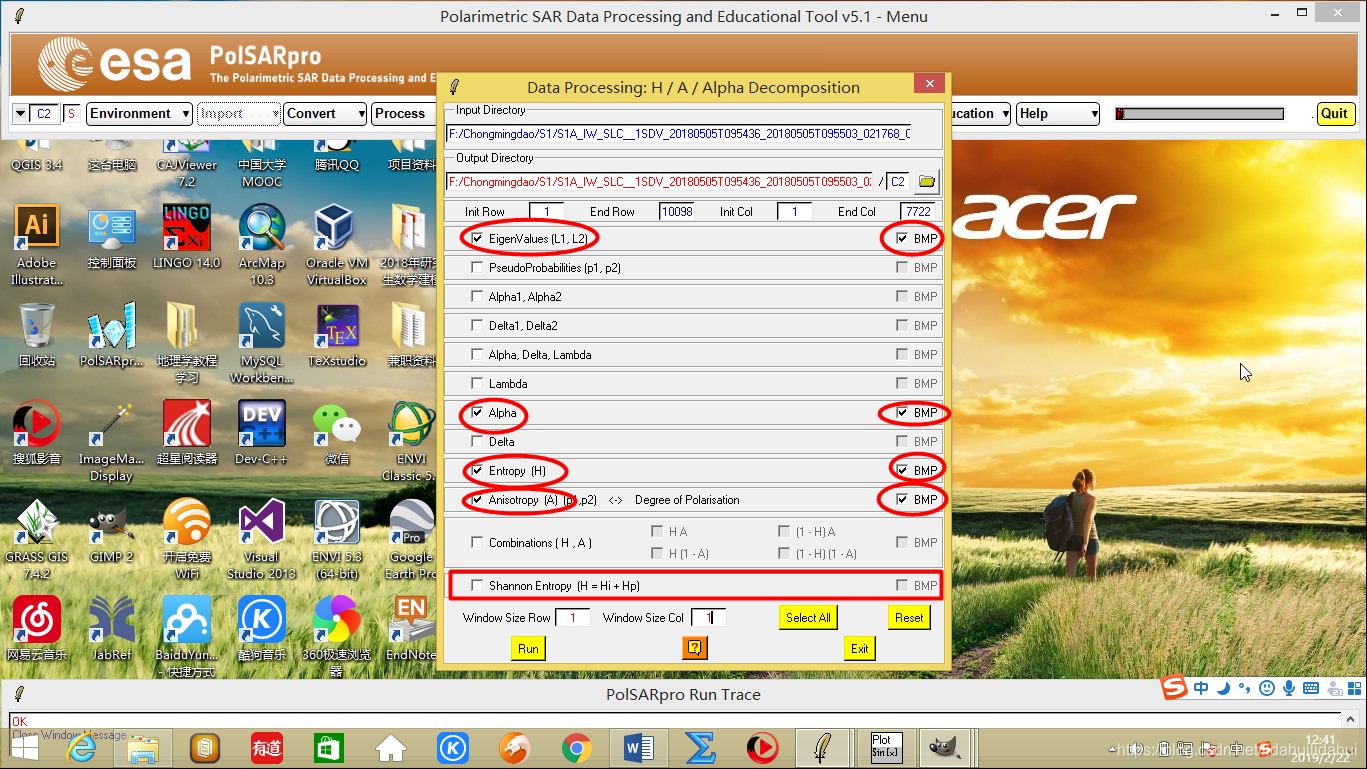Tick the Lambda checkbox
The width and height of the screenshot is (1367, 769).
click(x=478, y=384)
